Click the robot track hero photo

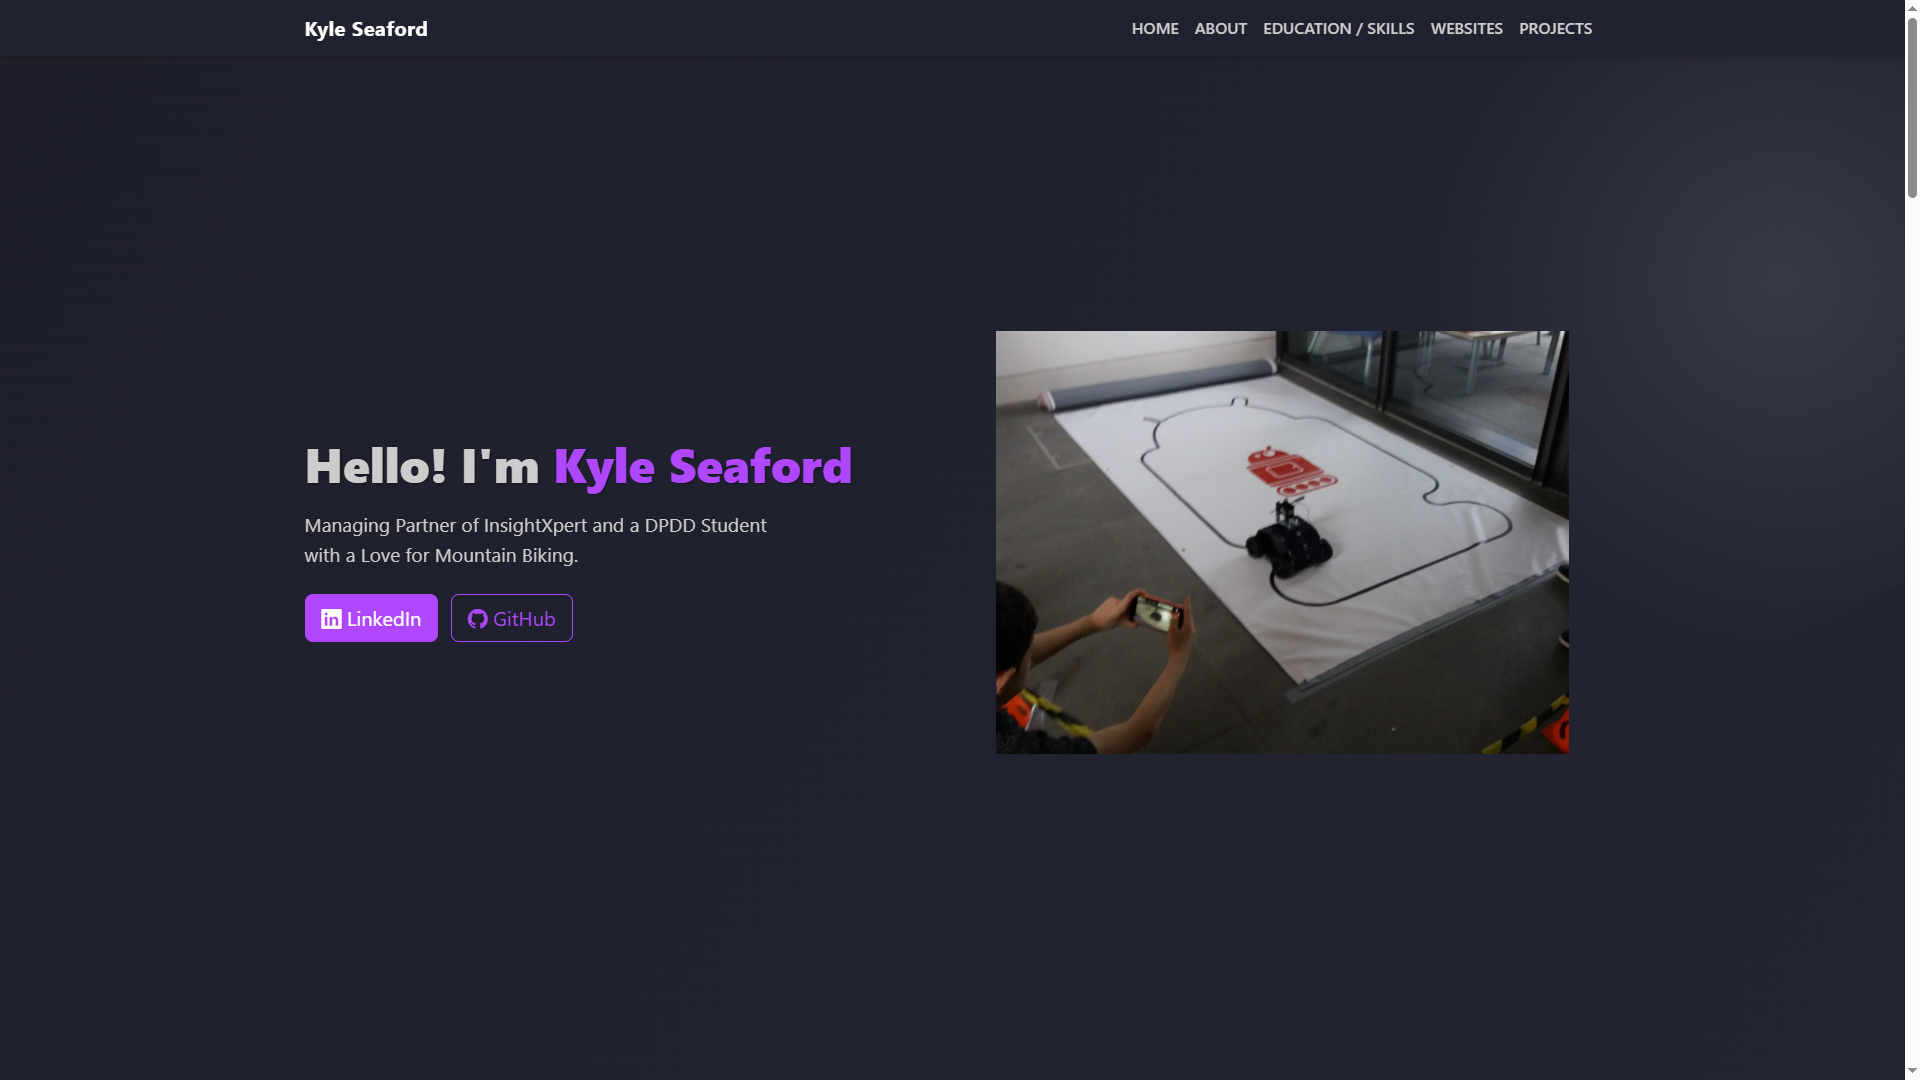(x=1281, y=541)
